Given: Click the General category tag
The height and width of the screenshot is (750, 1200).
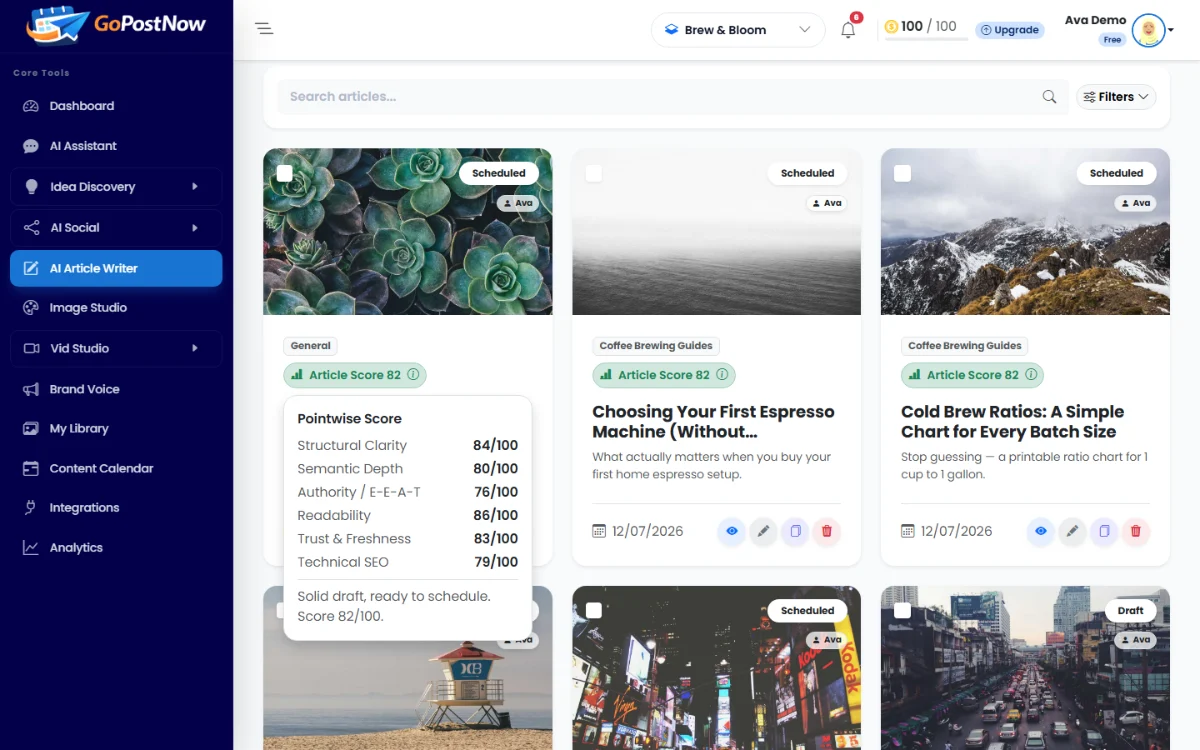Looking at the screenshot, I should (311, 346).
